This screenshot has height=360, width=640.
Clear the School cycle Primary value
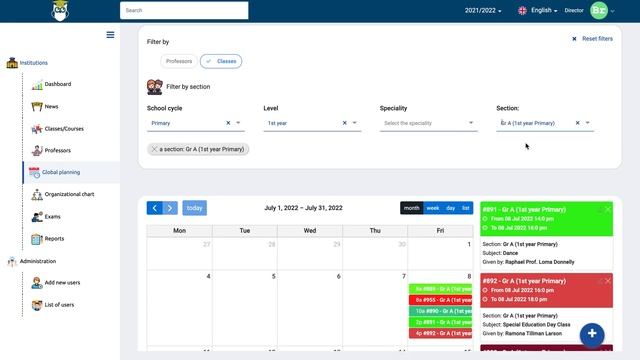(x=228, y=123)
